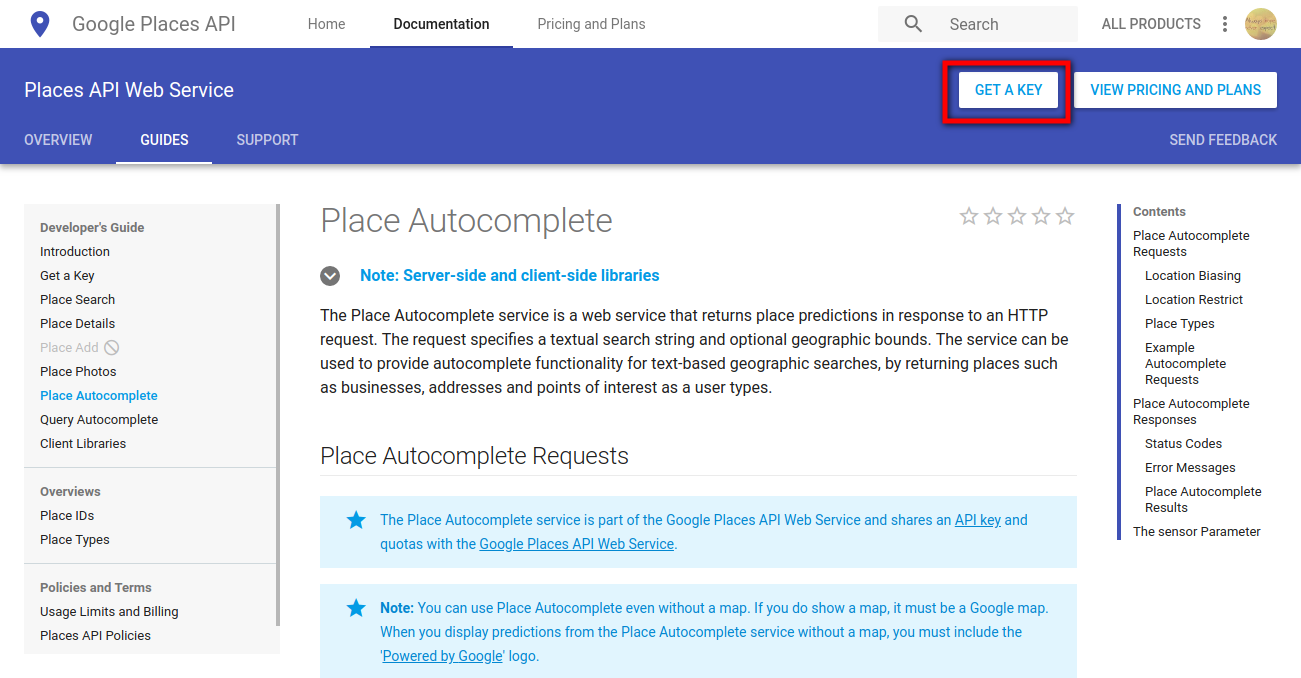Image resolution: width=1301 pixels, height=678 pixels.
Task: Give a three-star page rating
Action: pos(1017,216)
